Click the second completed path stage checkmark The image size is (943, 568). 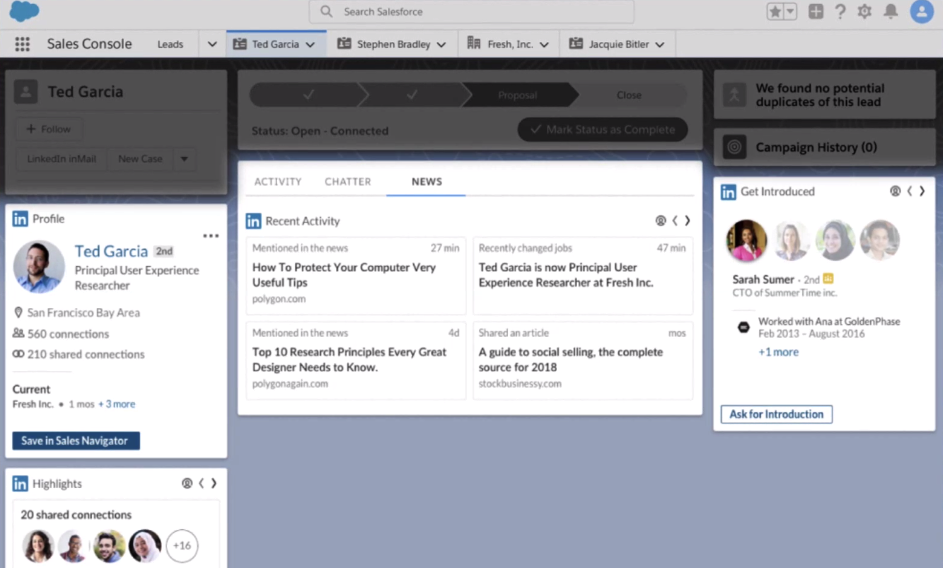(412, 95)
